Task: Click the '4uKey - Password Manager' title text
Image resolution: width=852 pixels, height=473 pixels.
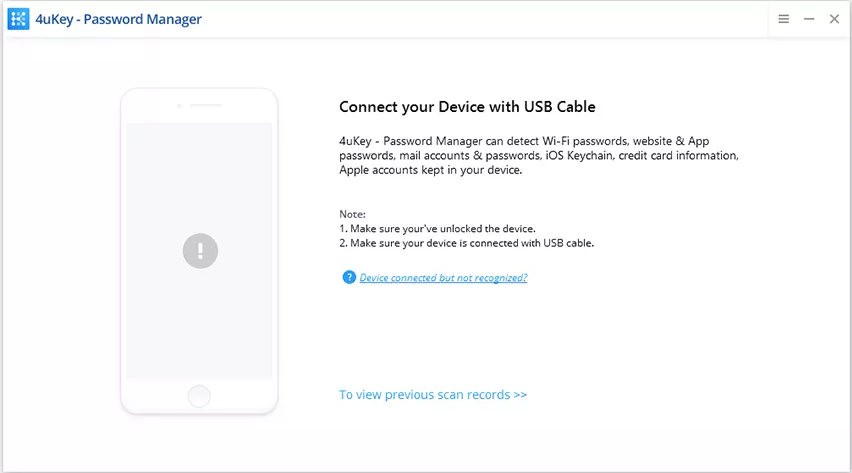Action: pos(118,20)
